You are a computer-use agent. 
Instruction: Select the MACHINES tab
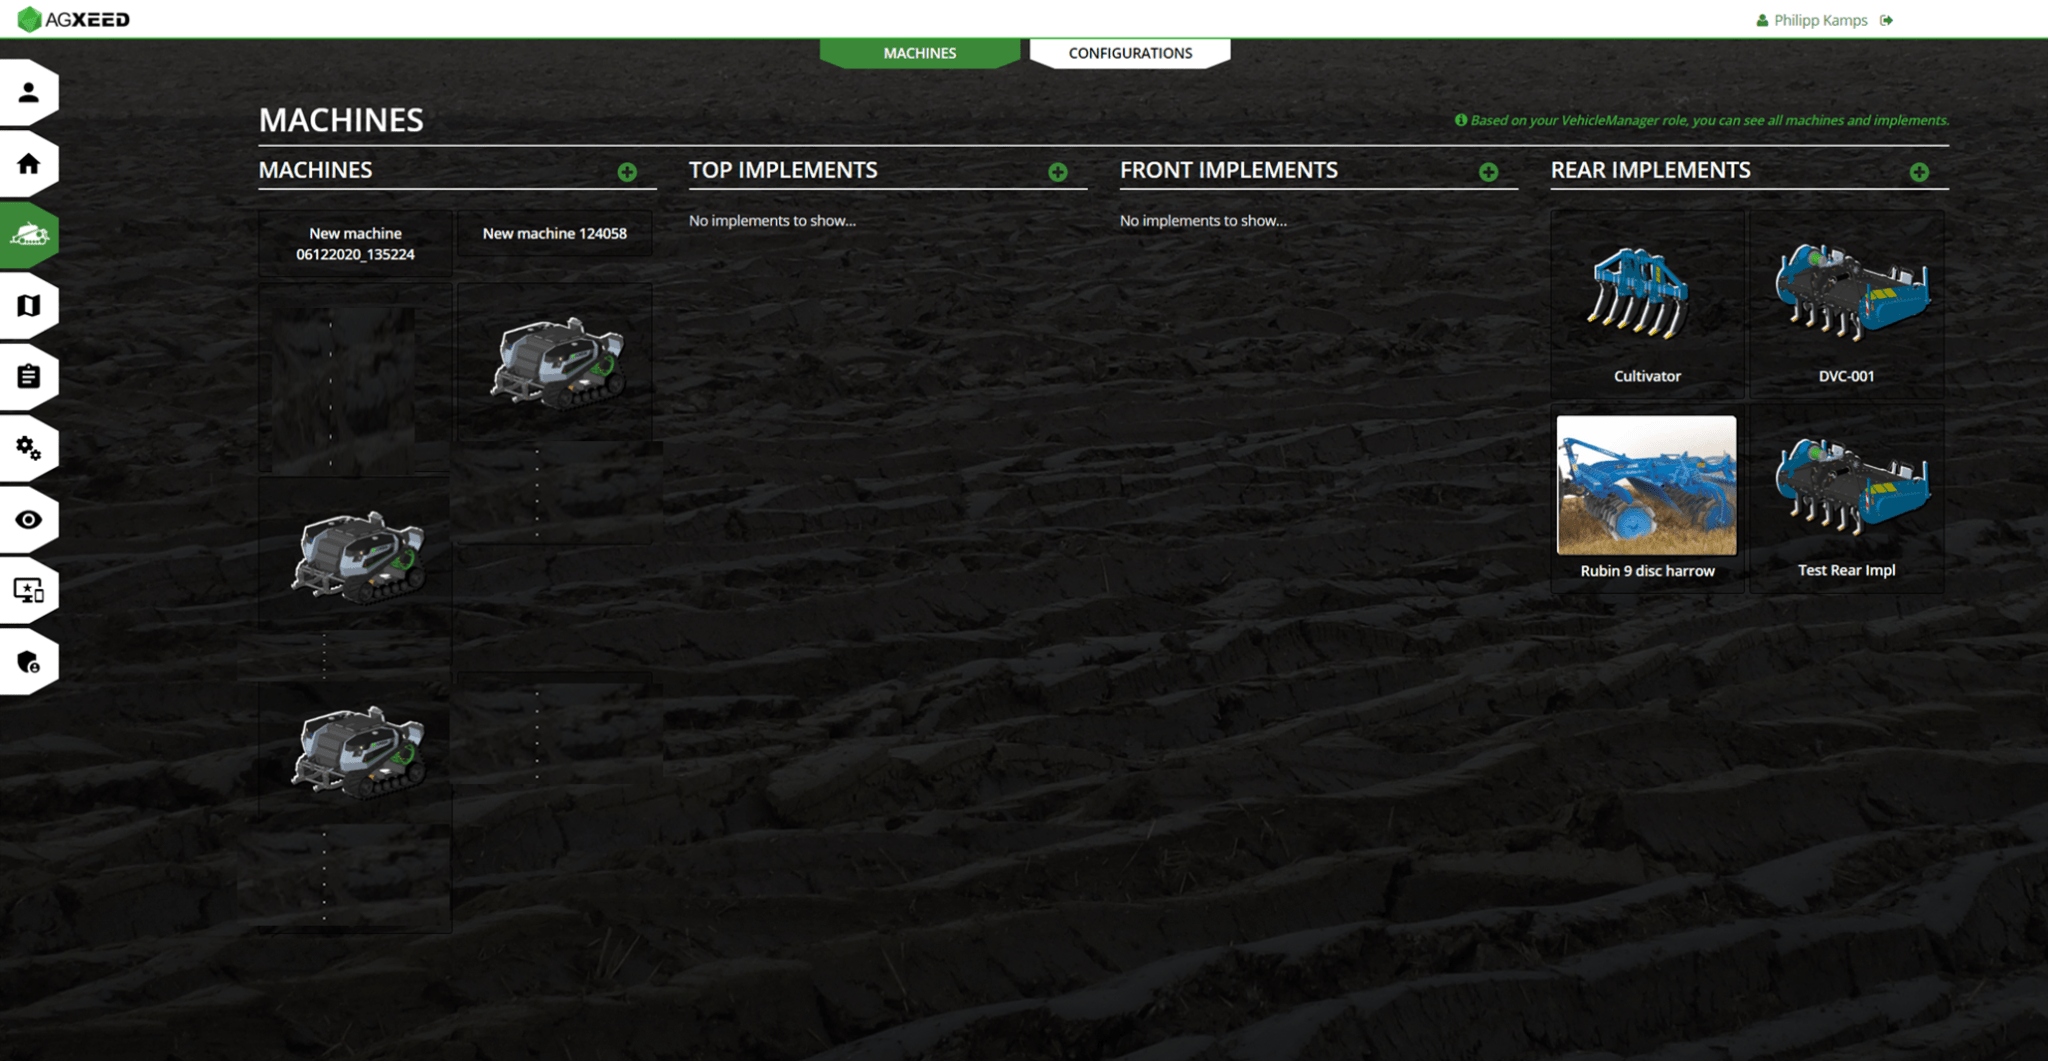coord(919,52)
